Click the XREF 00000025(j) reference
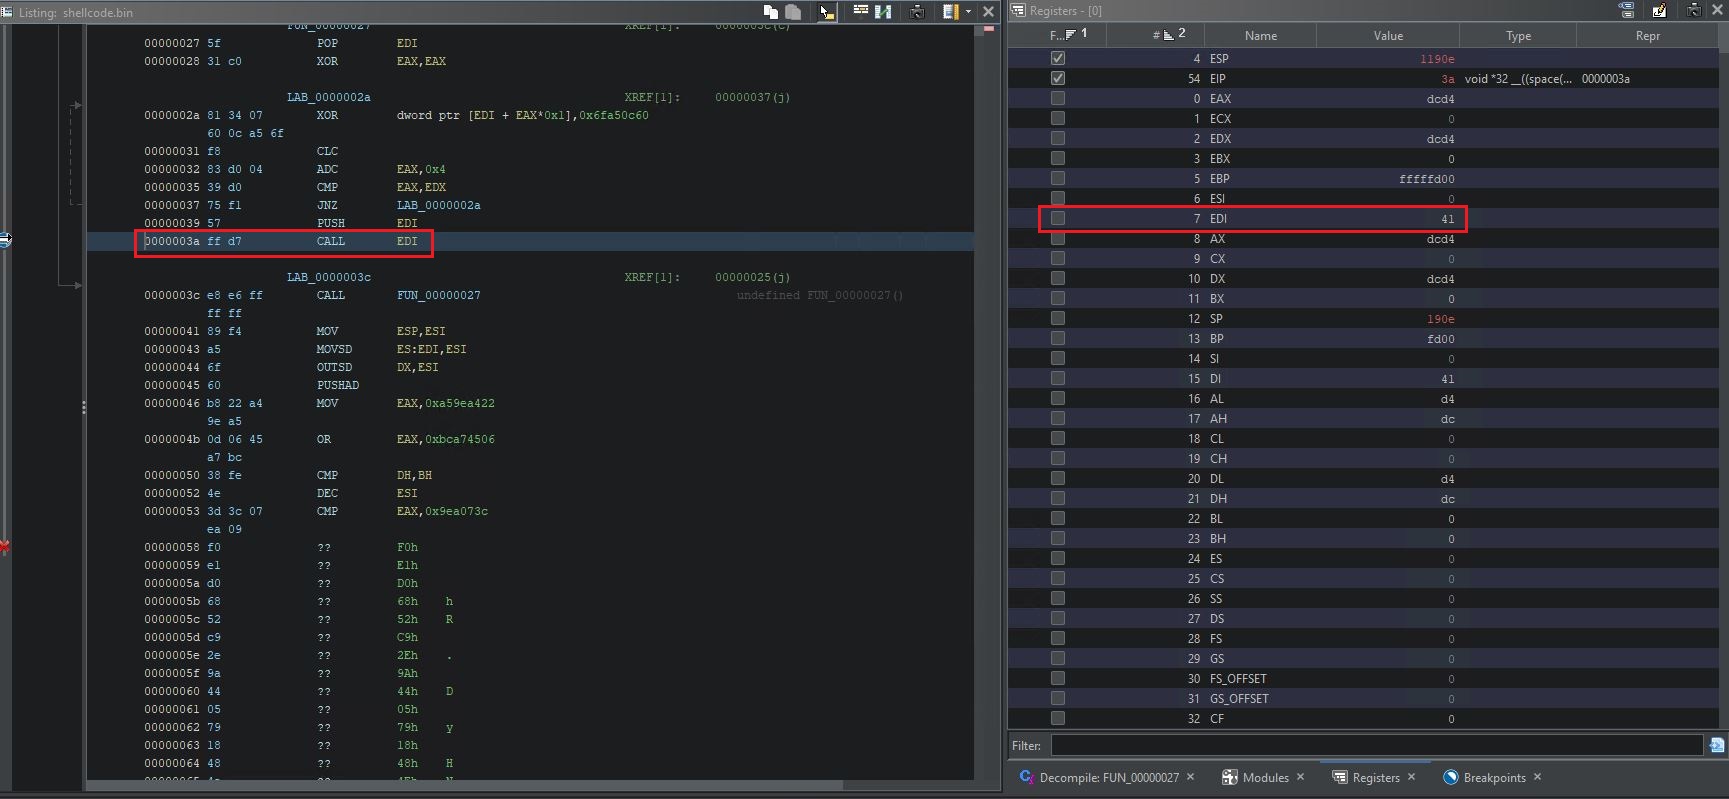 click(x=752, y=277)
